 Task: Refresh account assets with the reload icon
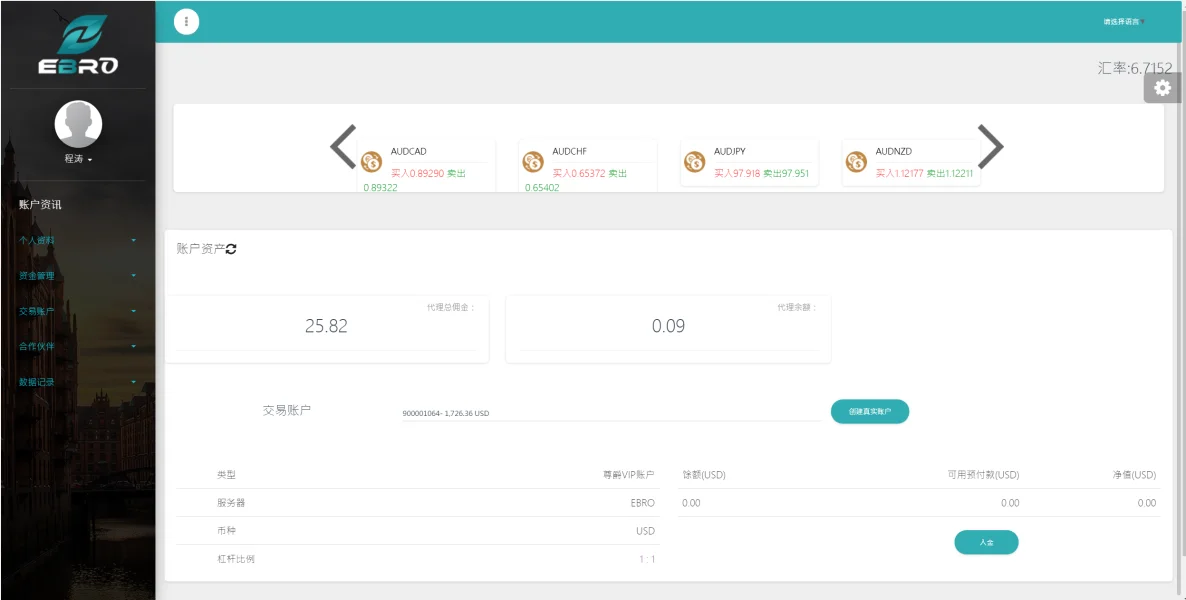(231, 249)
